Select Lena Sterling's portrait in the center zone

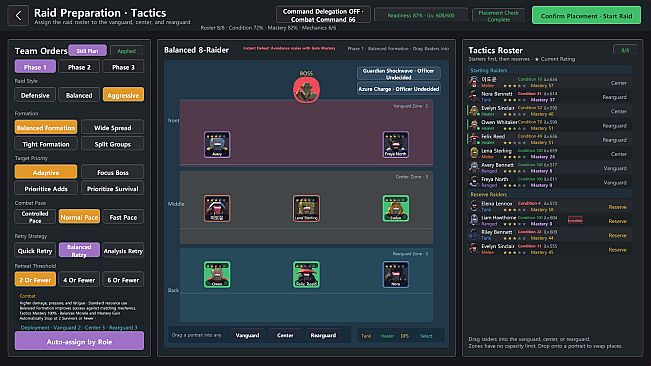click(x=306, y=208)
